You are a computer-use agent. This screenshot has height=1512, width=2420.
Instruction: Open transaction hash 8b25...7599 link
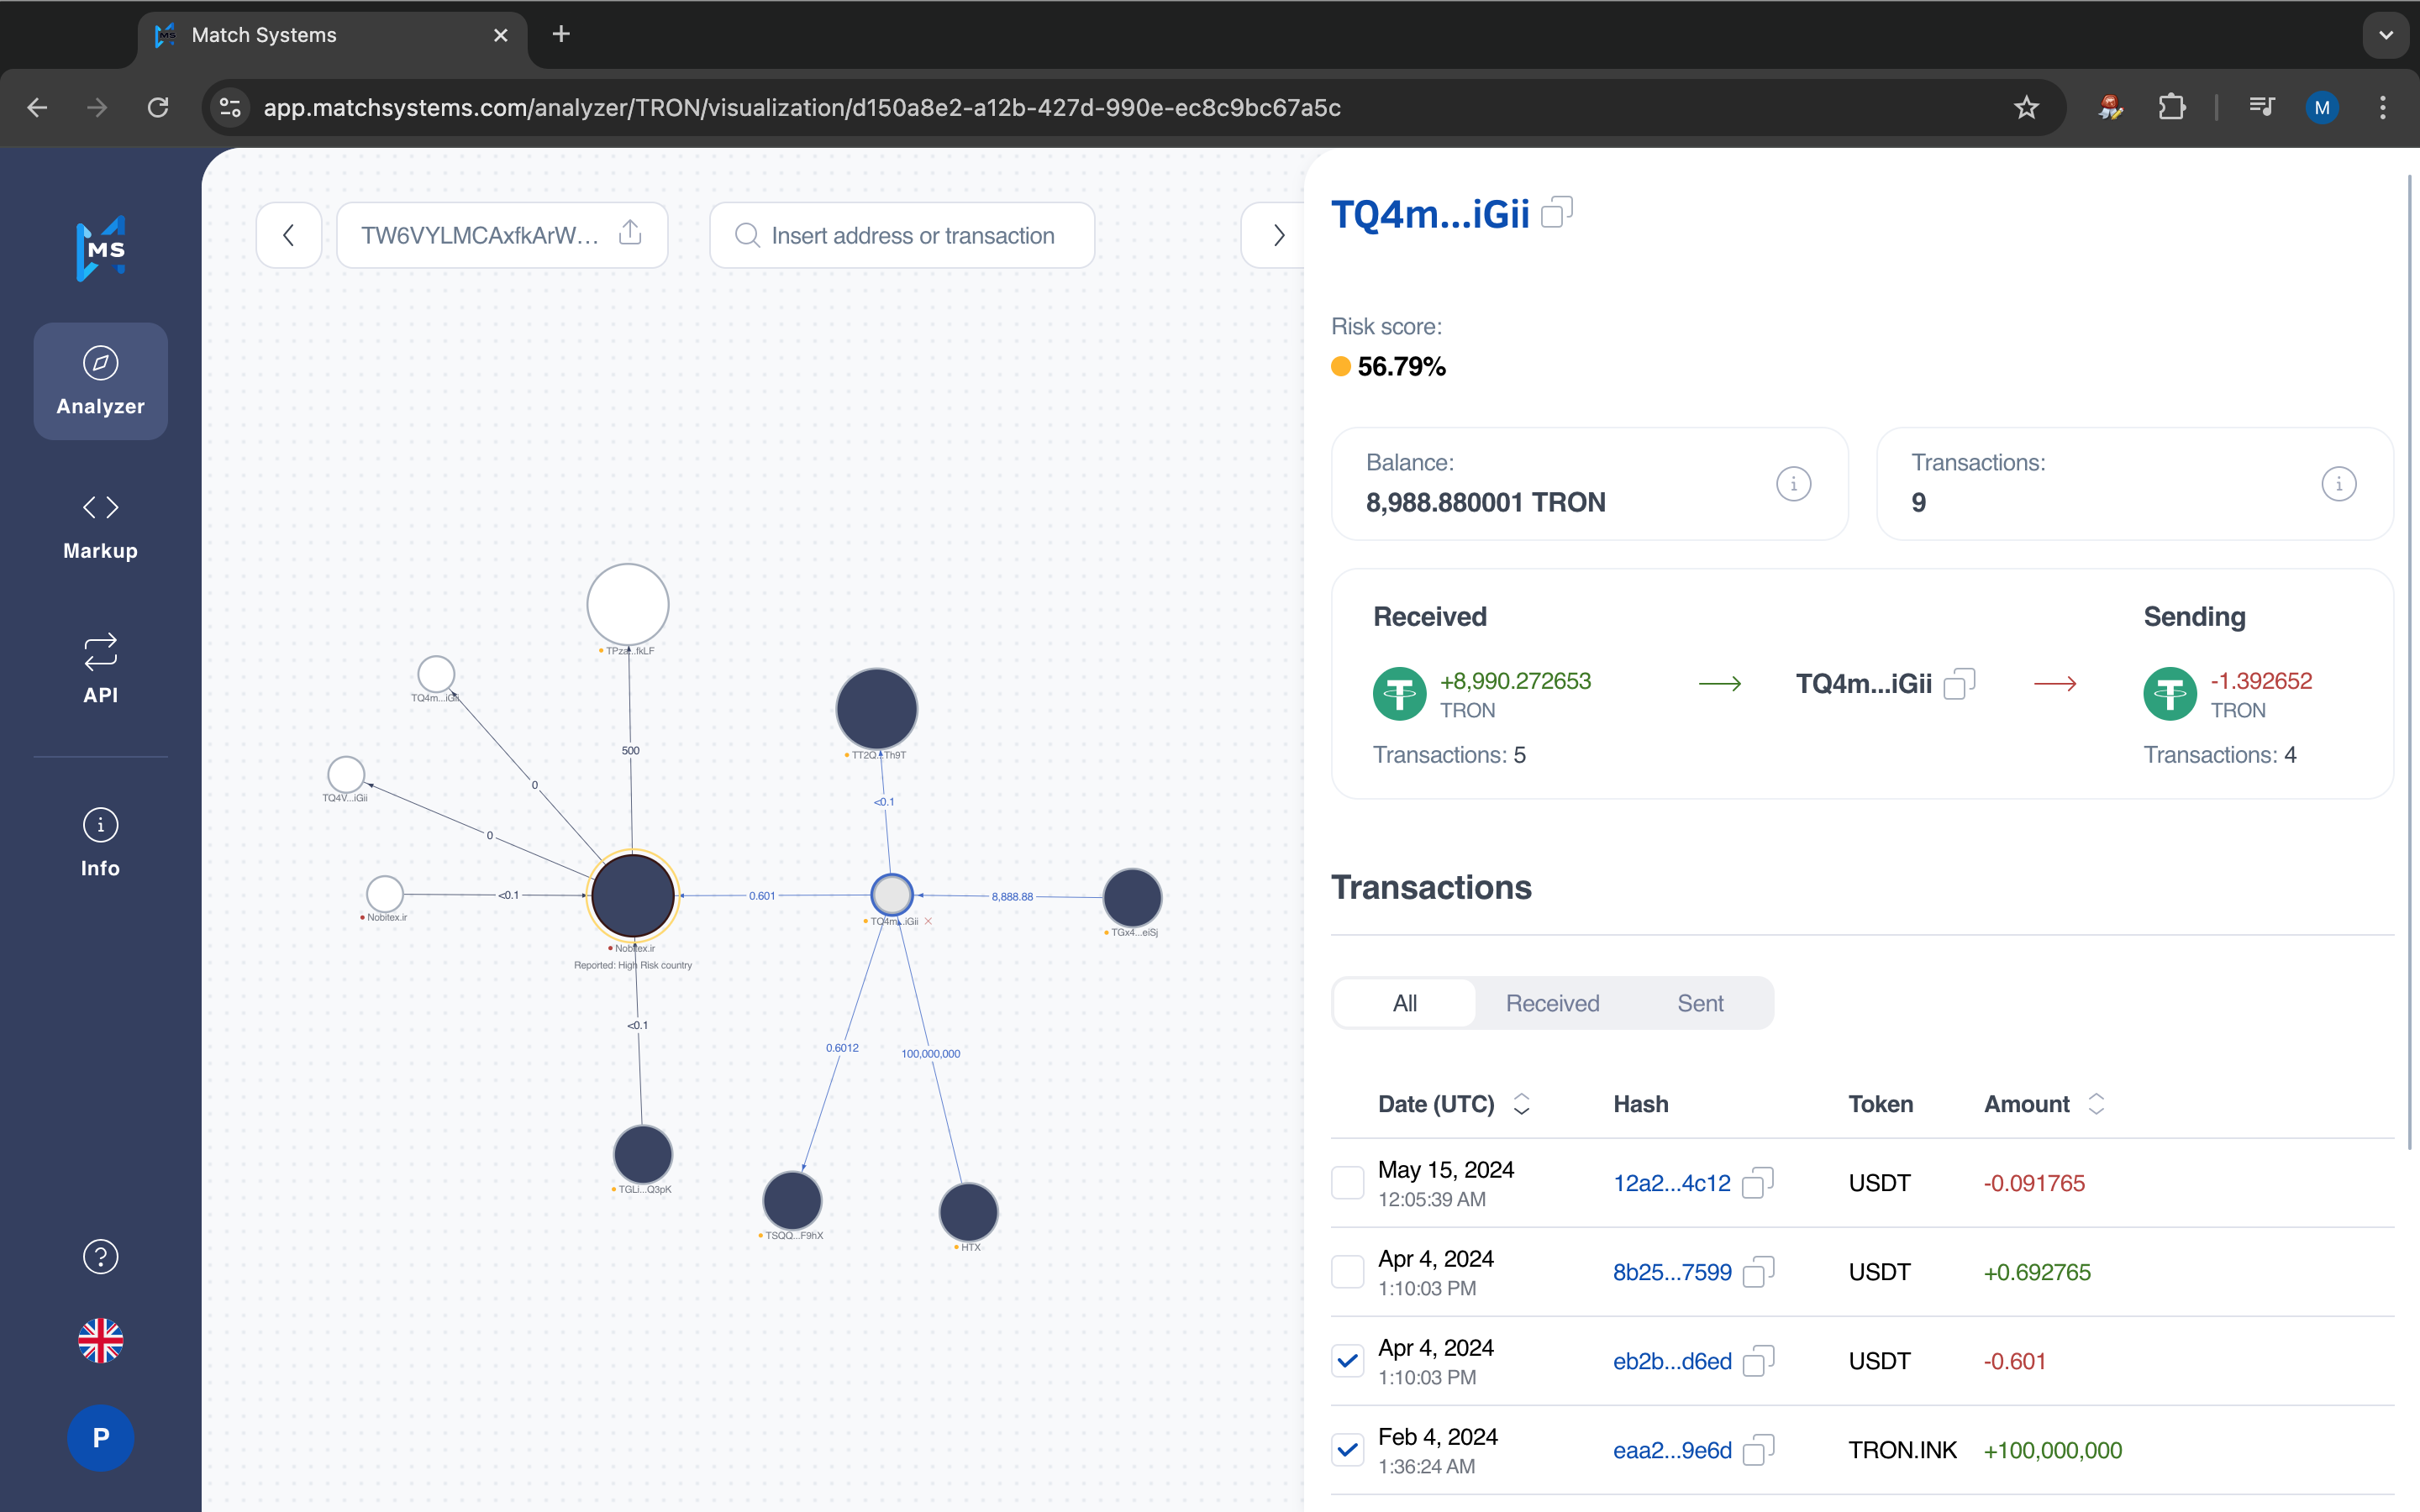coord(1671,1272)
